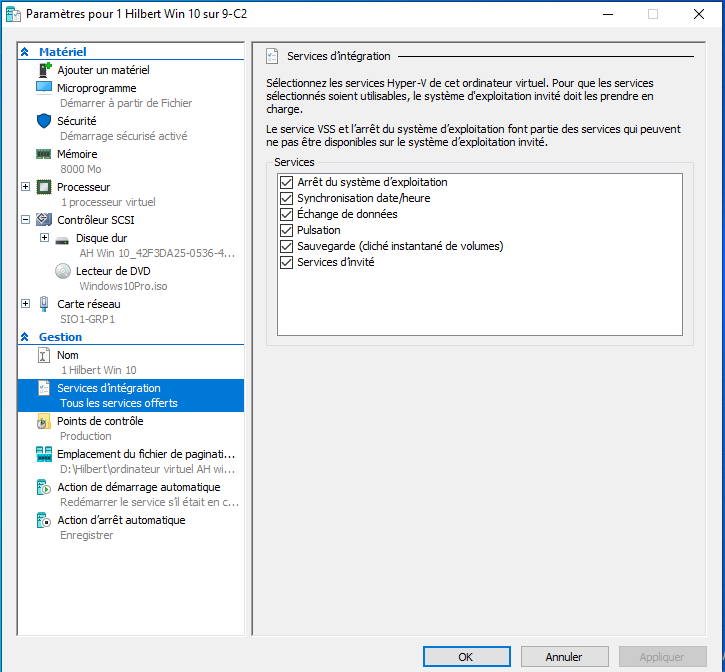Select the Carte réseau adapter icon

(x=44, y=303)
